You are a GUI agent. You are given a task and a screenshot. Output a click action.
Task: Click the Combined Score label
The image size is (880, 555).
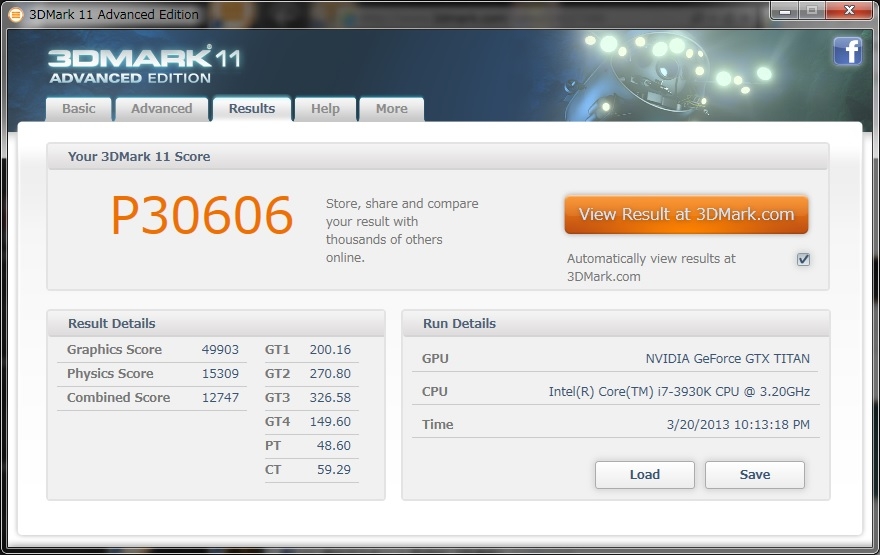(118, 398)
